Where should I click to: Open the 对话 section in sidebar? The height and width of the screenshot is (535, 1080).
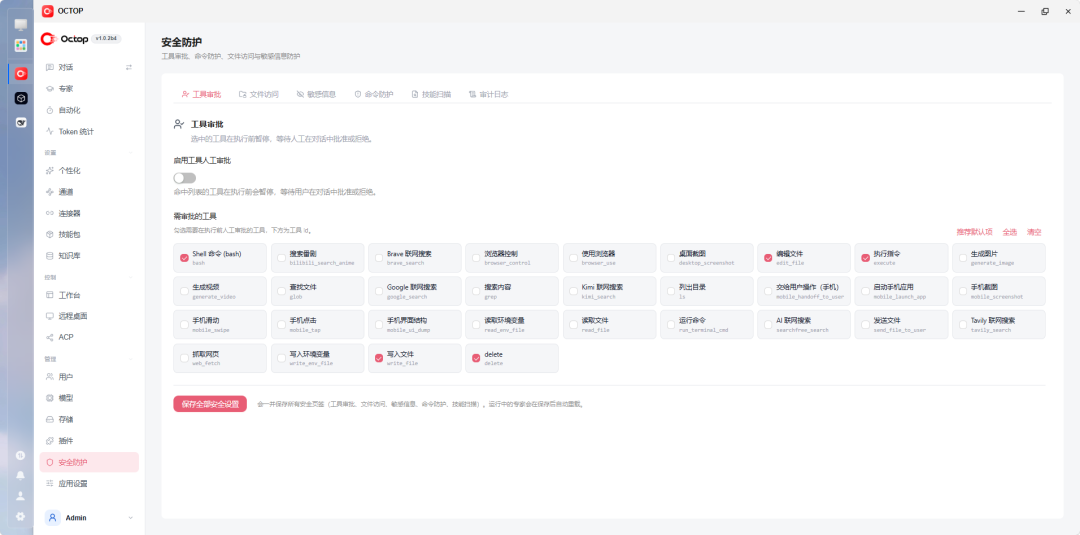(89, 67)
